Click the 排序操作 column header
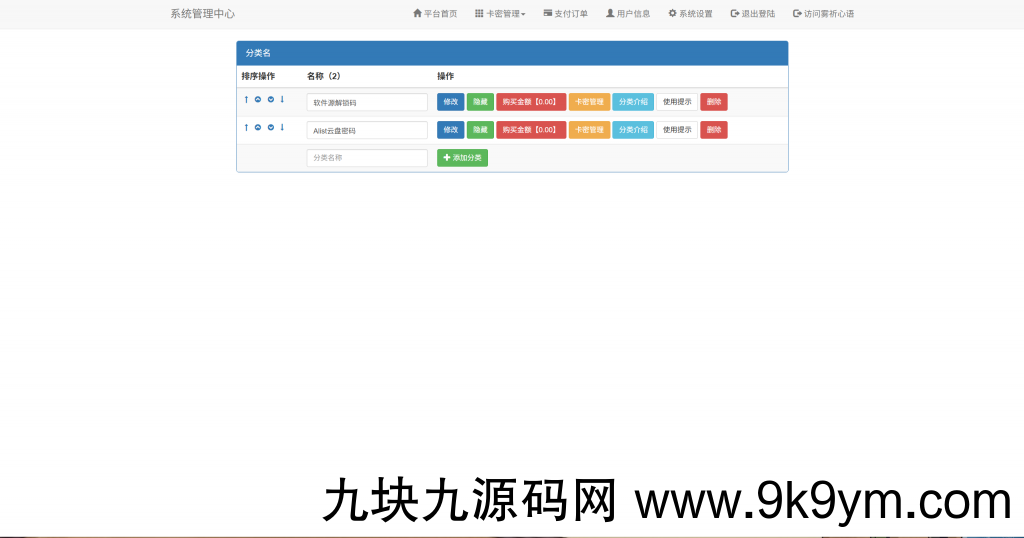The image size is (1024, 538). pos(258,76)
